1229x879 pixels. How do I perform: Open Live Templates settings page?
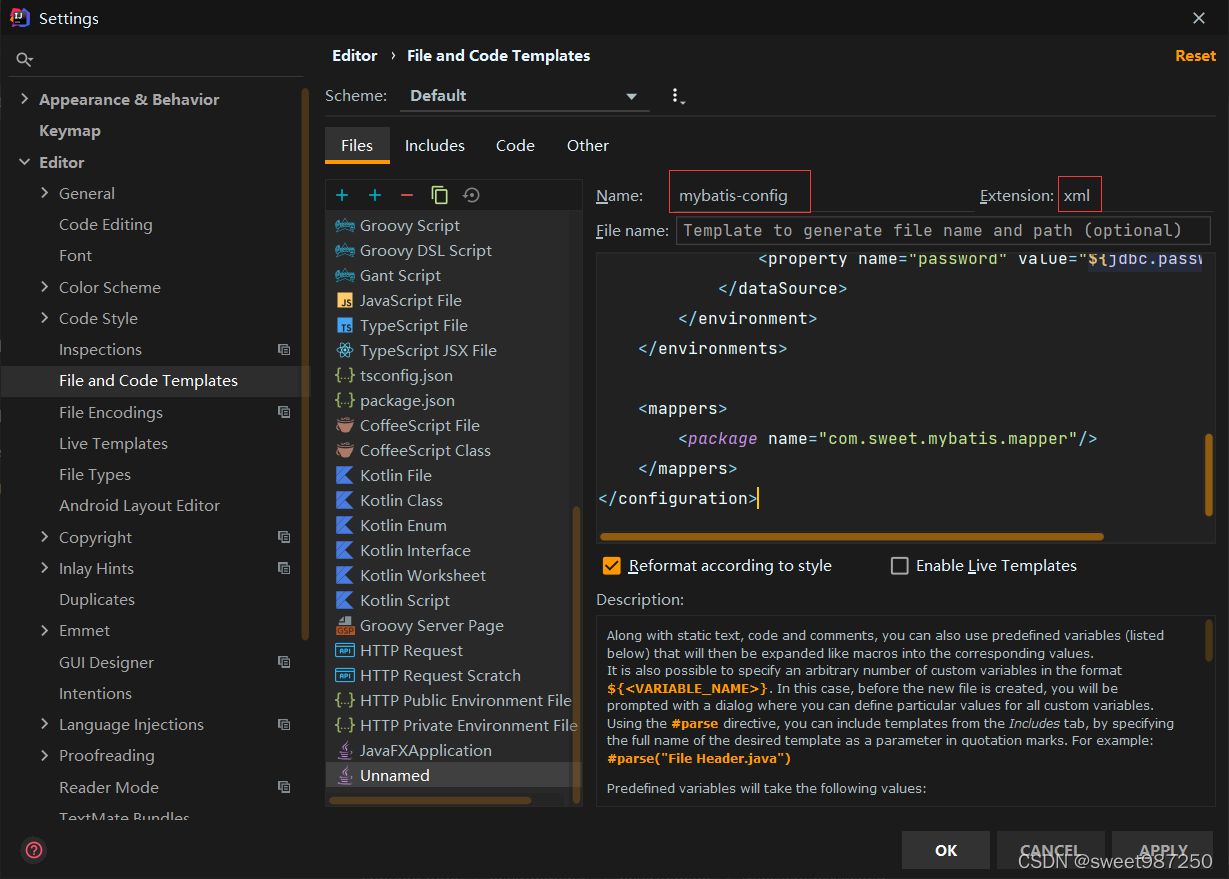113,443
